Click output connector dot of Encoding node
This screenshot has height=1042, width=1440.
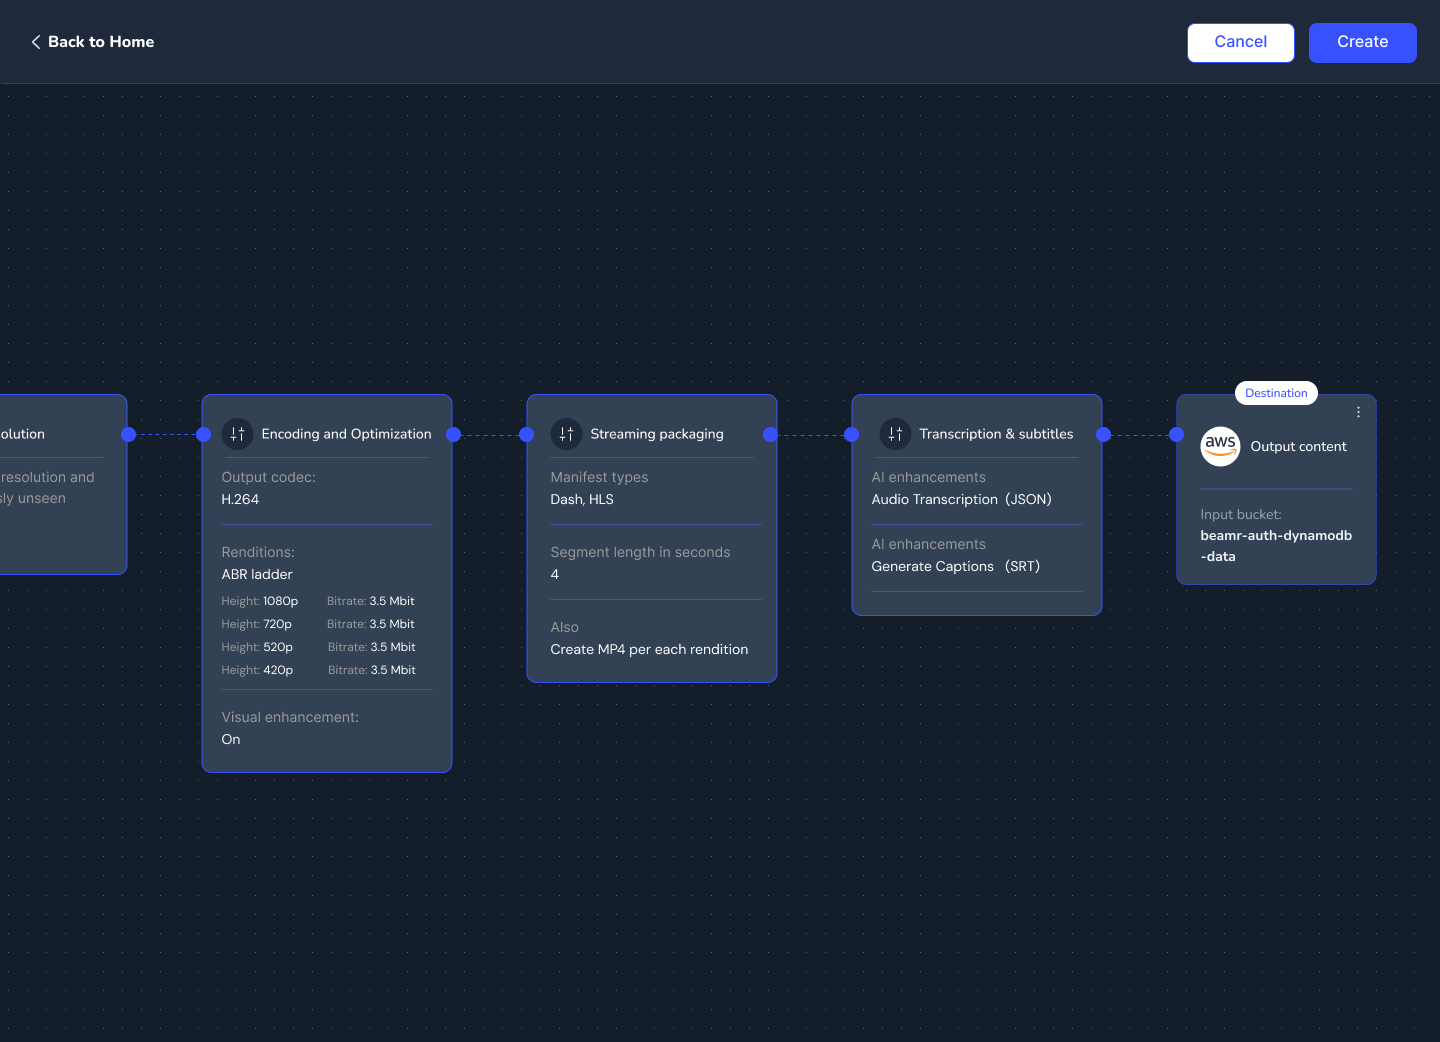pos(453,434)
